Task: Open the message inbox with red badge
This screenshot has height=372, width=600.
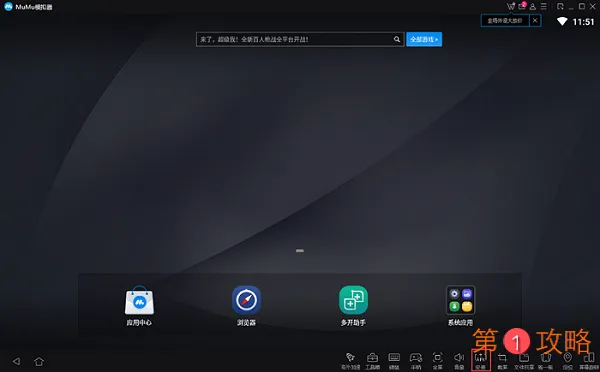Action: pos(522,6)
